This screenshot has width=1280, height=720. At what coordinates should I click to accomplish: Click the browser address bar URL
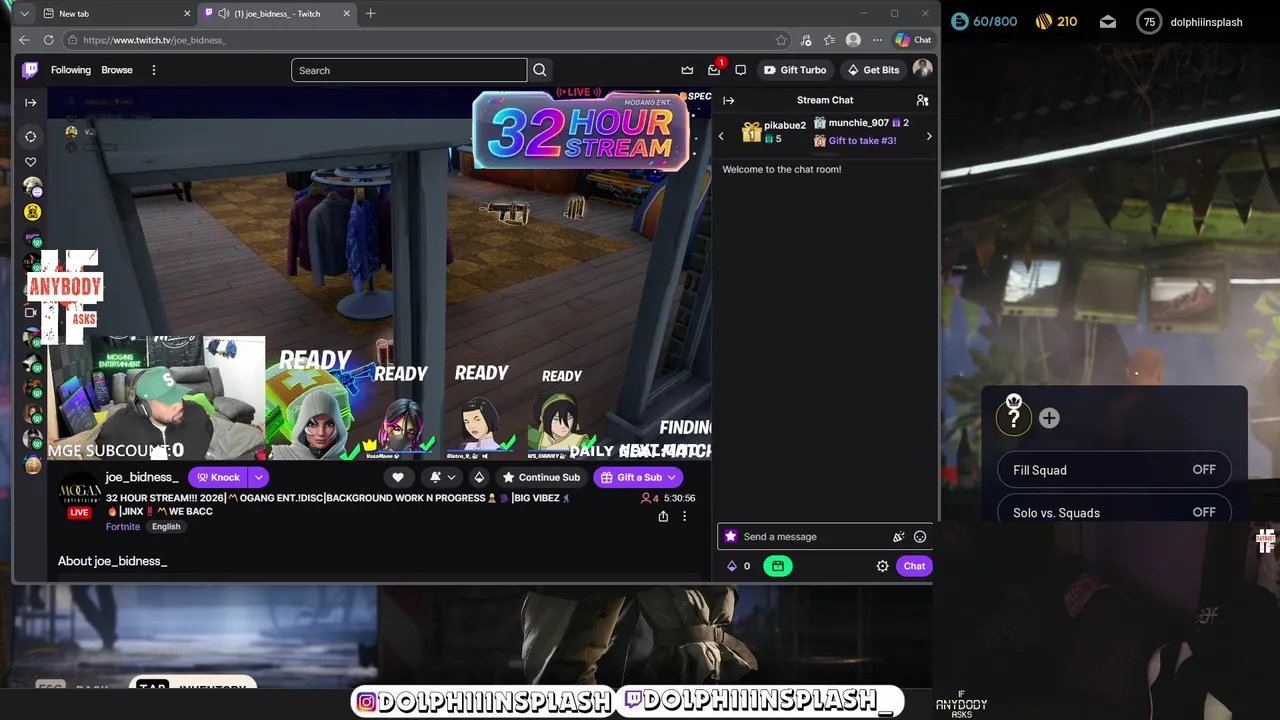tap(155, 40)
